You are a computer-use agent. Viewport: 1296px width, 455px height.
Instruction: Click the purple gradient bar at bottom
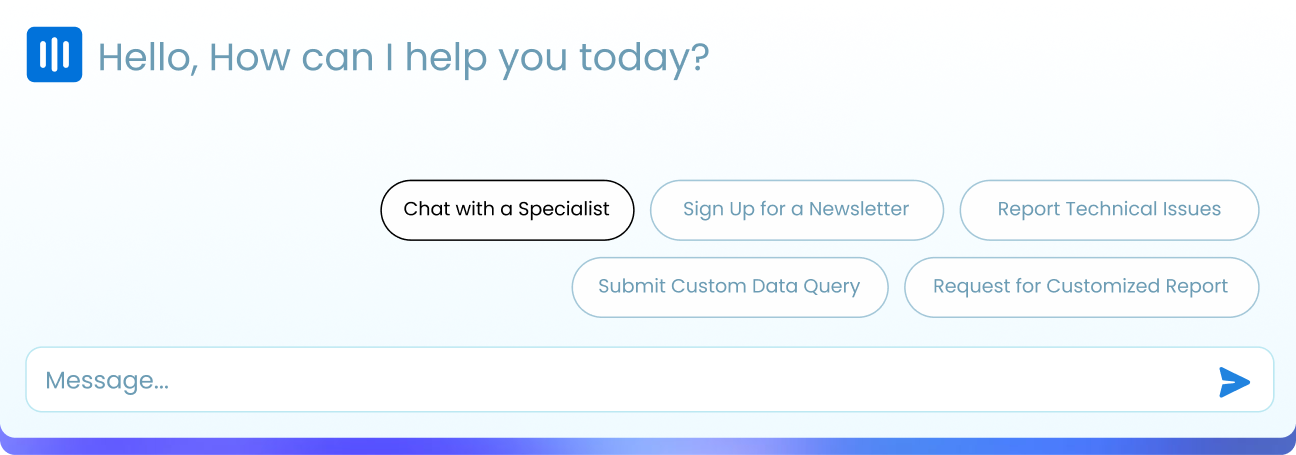[x=648, y=446]
